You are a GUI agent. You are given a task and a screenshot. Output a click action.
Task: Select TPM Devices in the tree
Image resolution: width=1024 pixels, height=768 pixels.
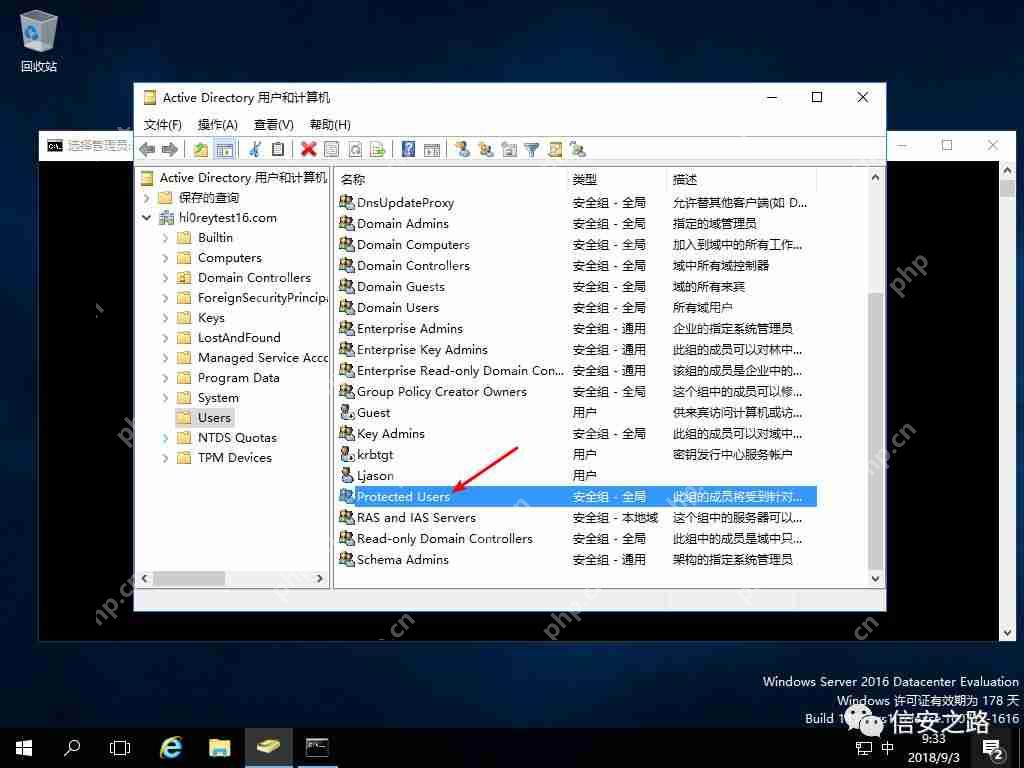pyautogui.click(x=225, y=458)
